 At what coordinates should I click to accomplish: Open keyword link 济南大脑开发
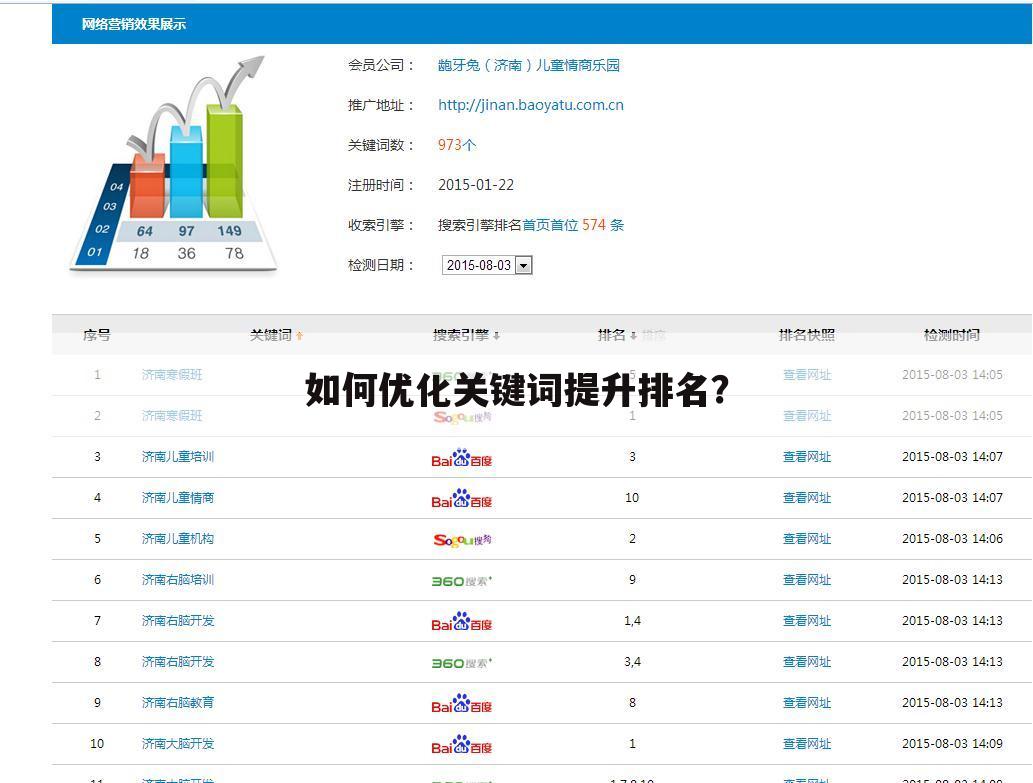[x=178, y=743]
